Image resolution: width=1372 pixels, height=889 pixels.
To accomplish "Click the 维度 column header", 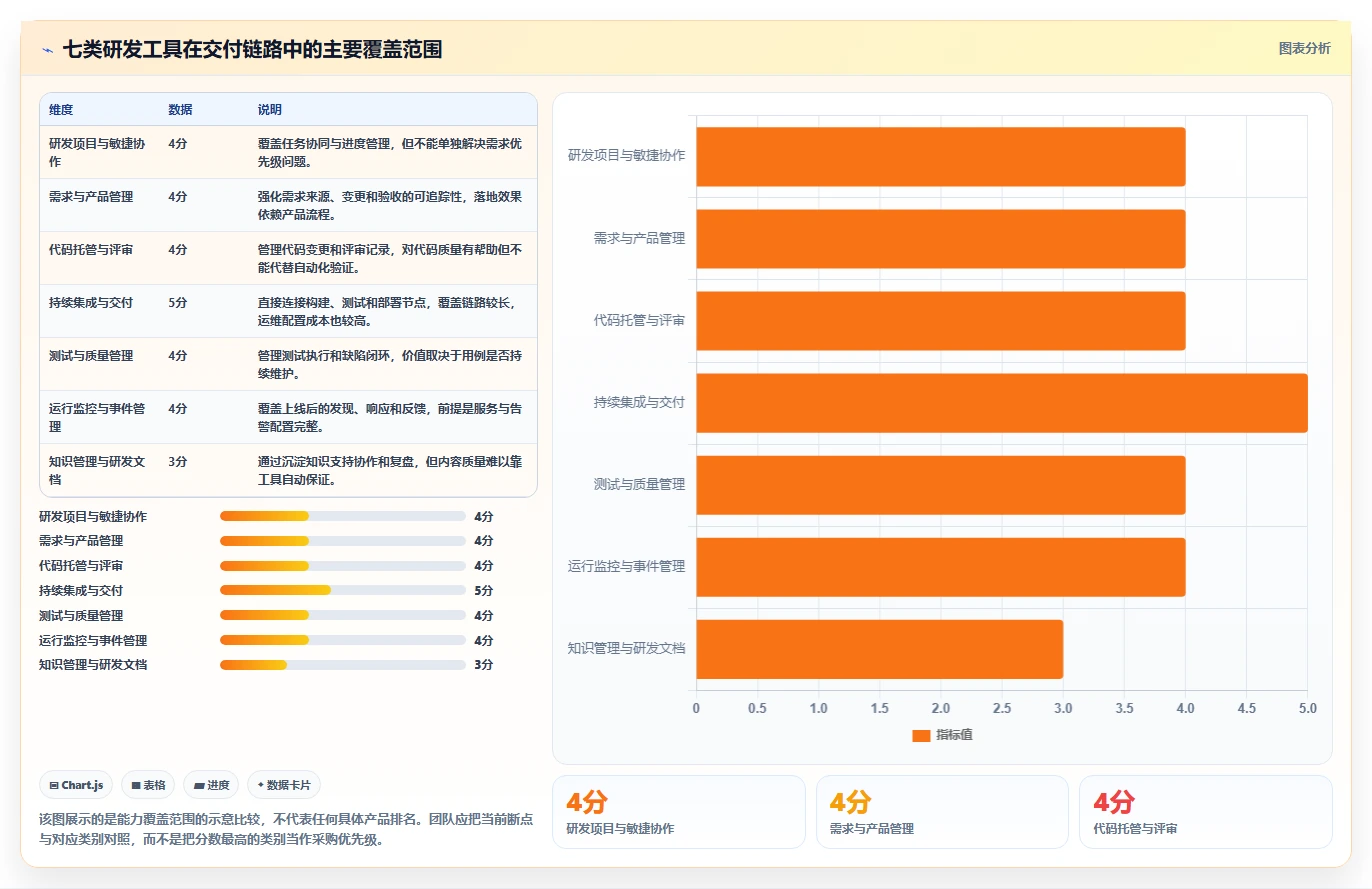I will [61, 109].
